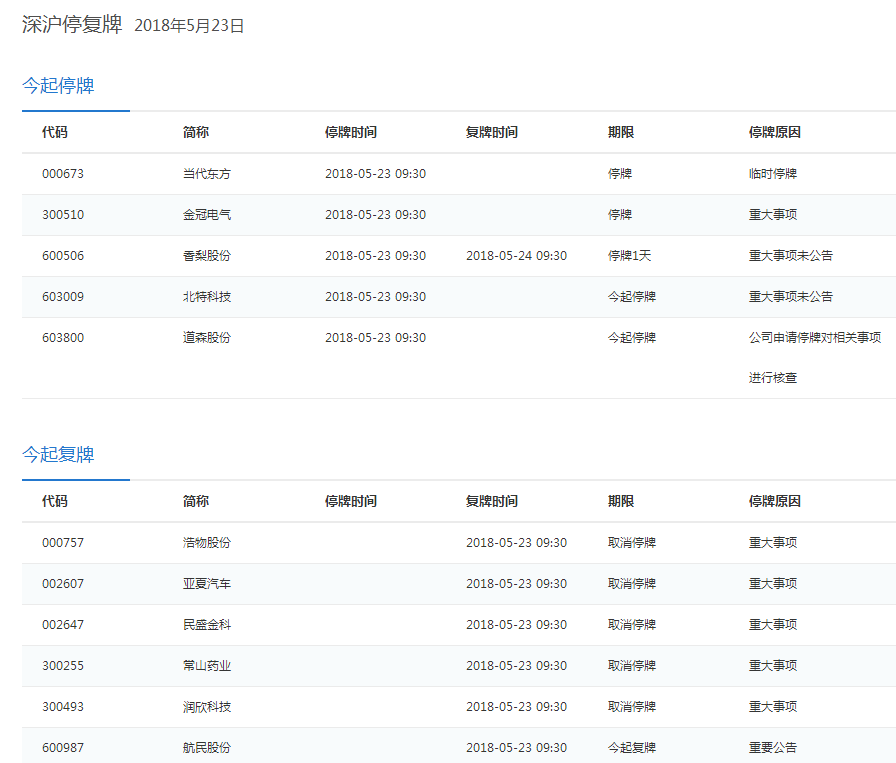896x763 pixels.
Task: Click stock code 300493
Action: 63,707
